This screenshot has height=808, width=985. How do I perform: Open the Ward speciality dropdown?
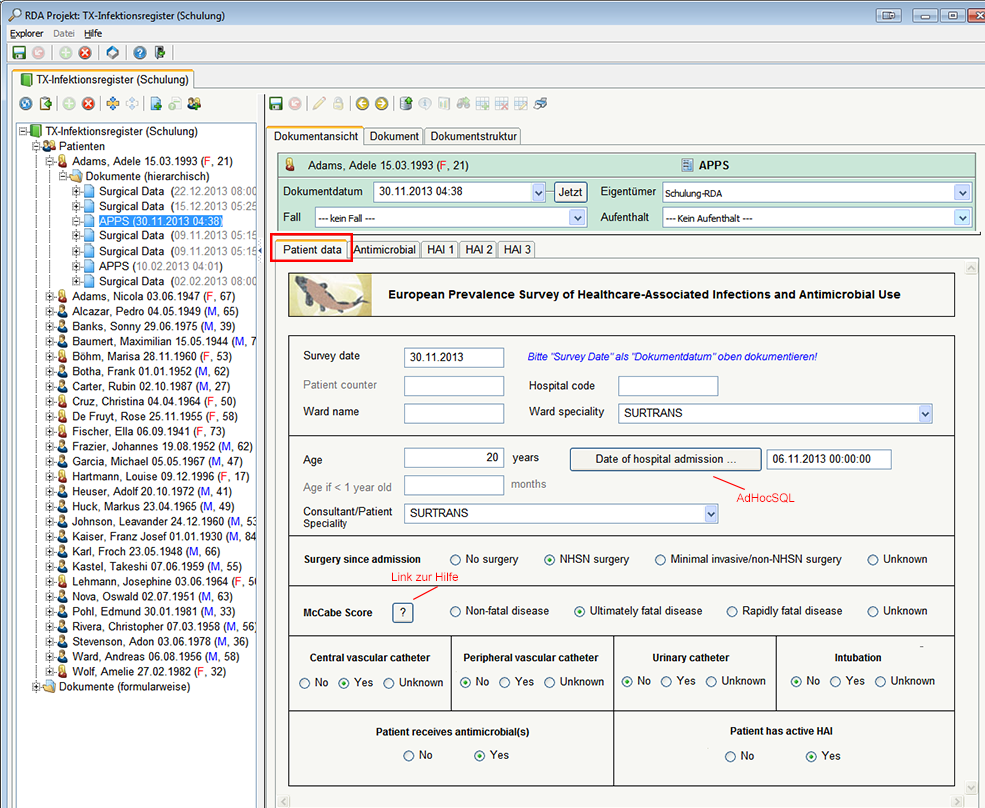[x=925, y=414]
